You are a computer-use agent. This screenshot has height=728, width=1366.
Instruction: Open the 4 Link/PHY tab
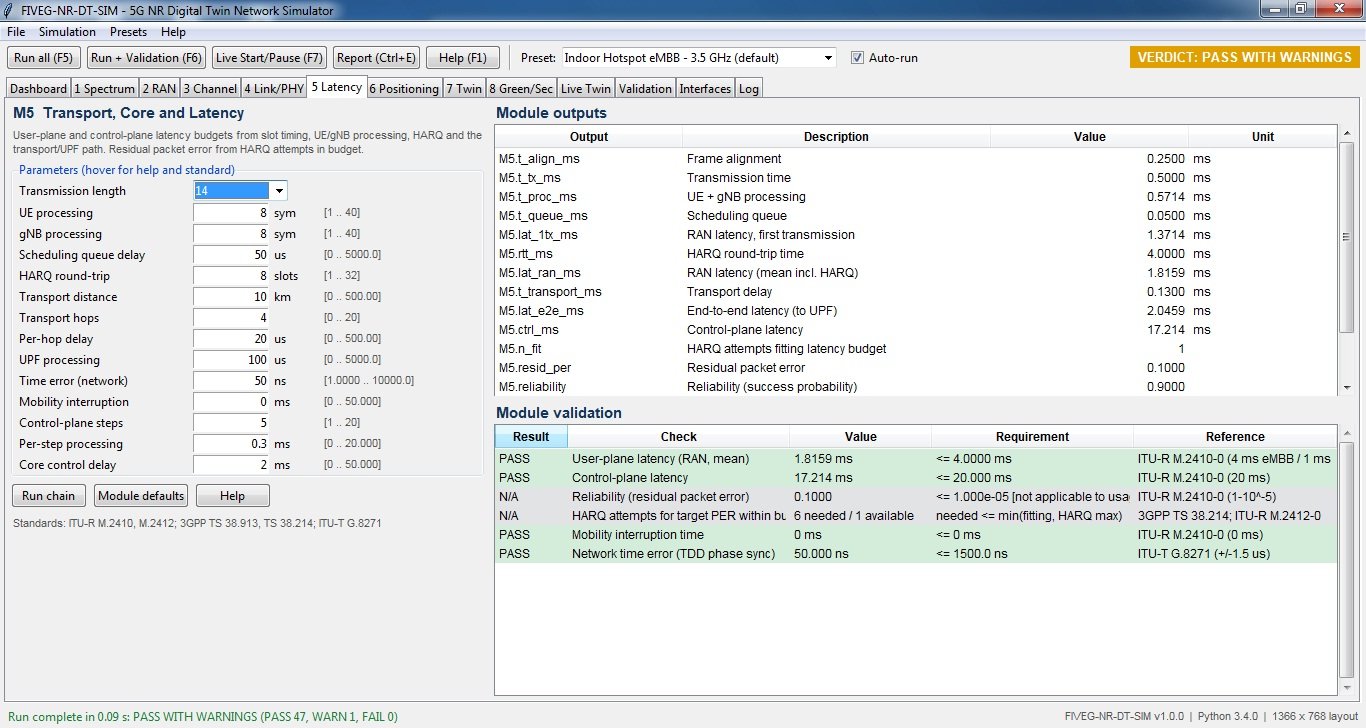click(274, 88)
